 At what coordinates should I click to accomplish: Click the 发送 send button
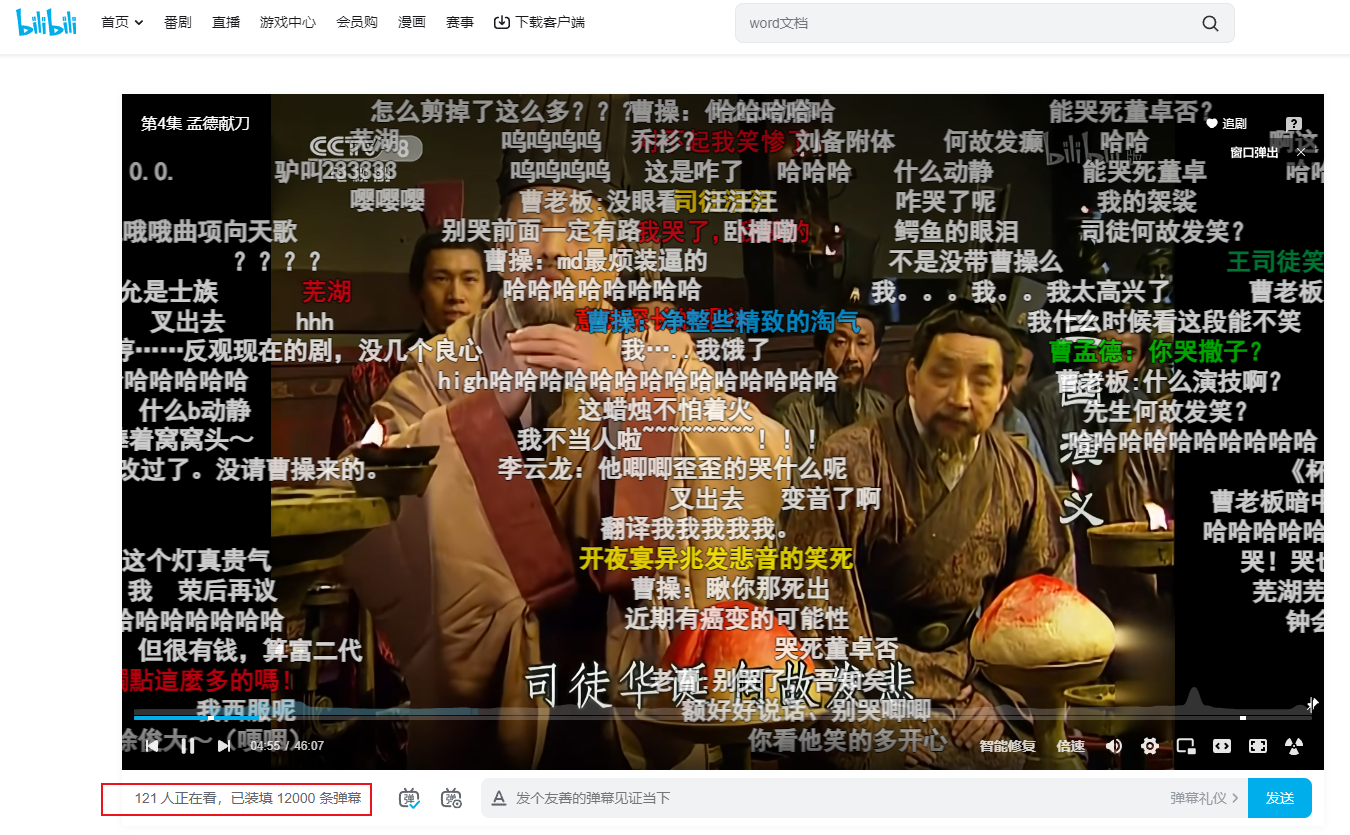pyautogui.click(x=1280, y=798)
